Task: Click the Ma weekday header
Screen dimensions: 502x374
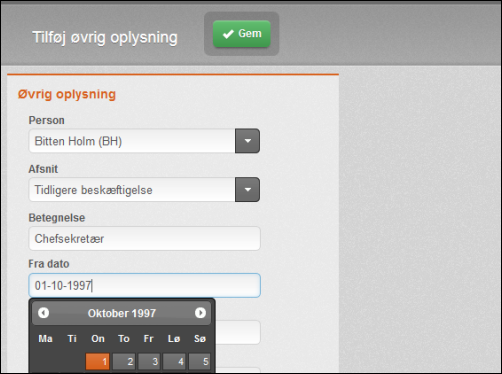Action: click(45, 339)
